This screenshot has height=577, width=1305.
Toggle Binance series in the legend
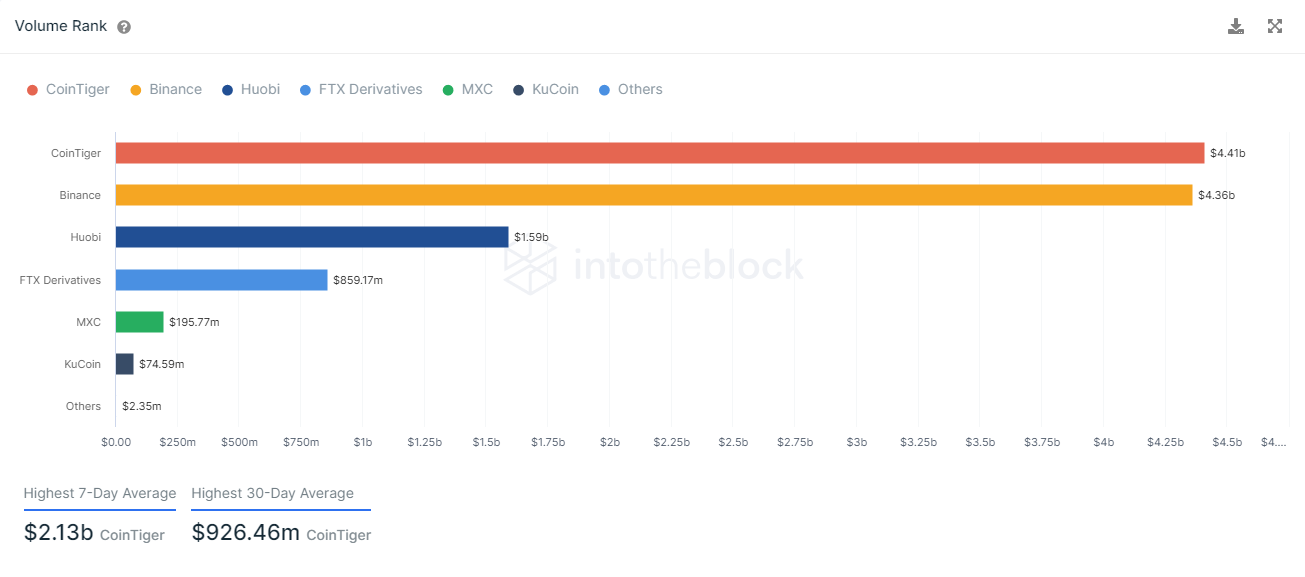point(166,90)
